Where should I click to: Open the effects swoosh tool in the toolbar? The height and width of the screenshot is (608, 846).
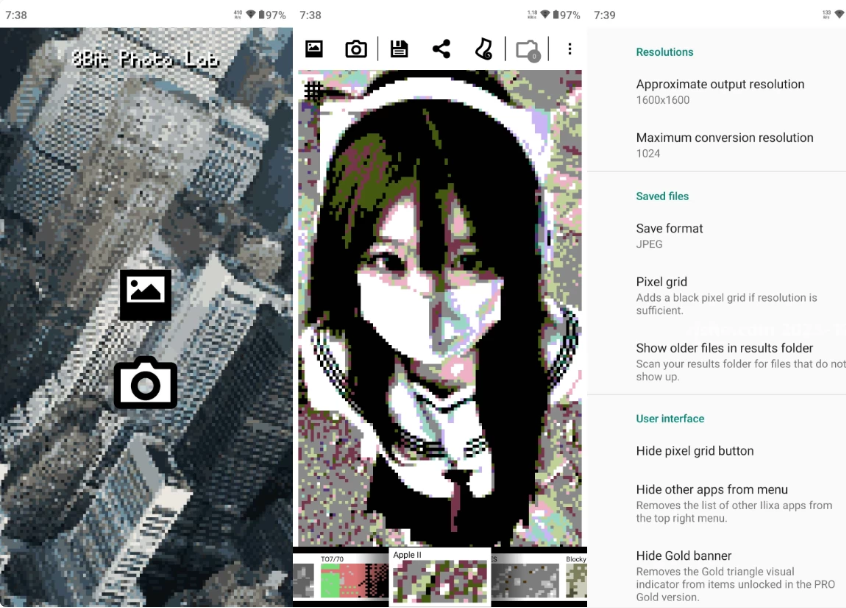click(484, 48)
